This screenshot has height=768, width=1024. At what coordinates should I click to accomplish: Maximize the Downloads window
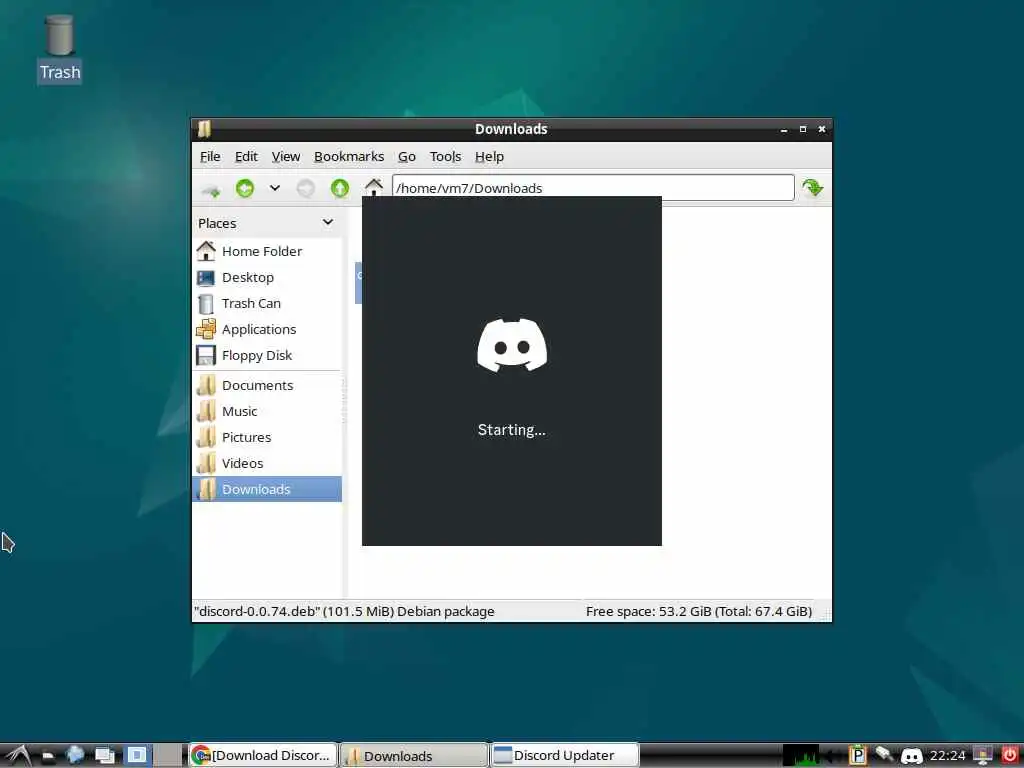[x=803, y=129]
